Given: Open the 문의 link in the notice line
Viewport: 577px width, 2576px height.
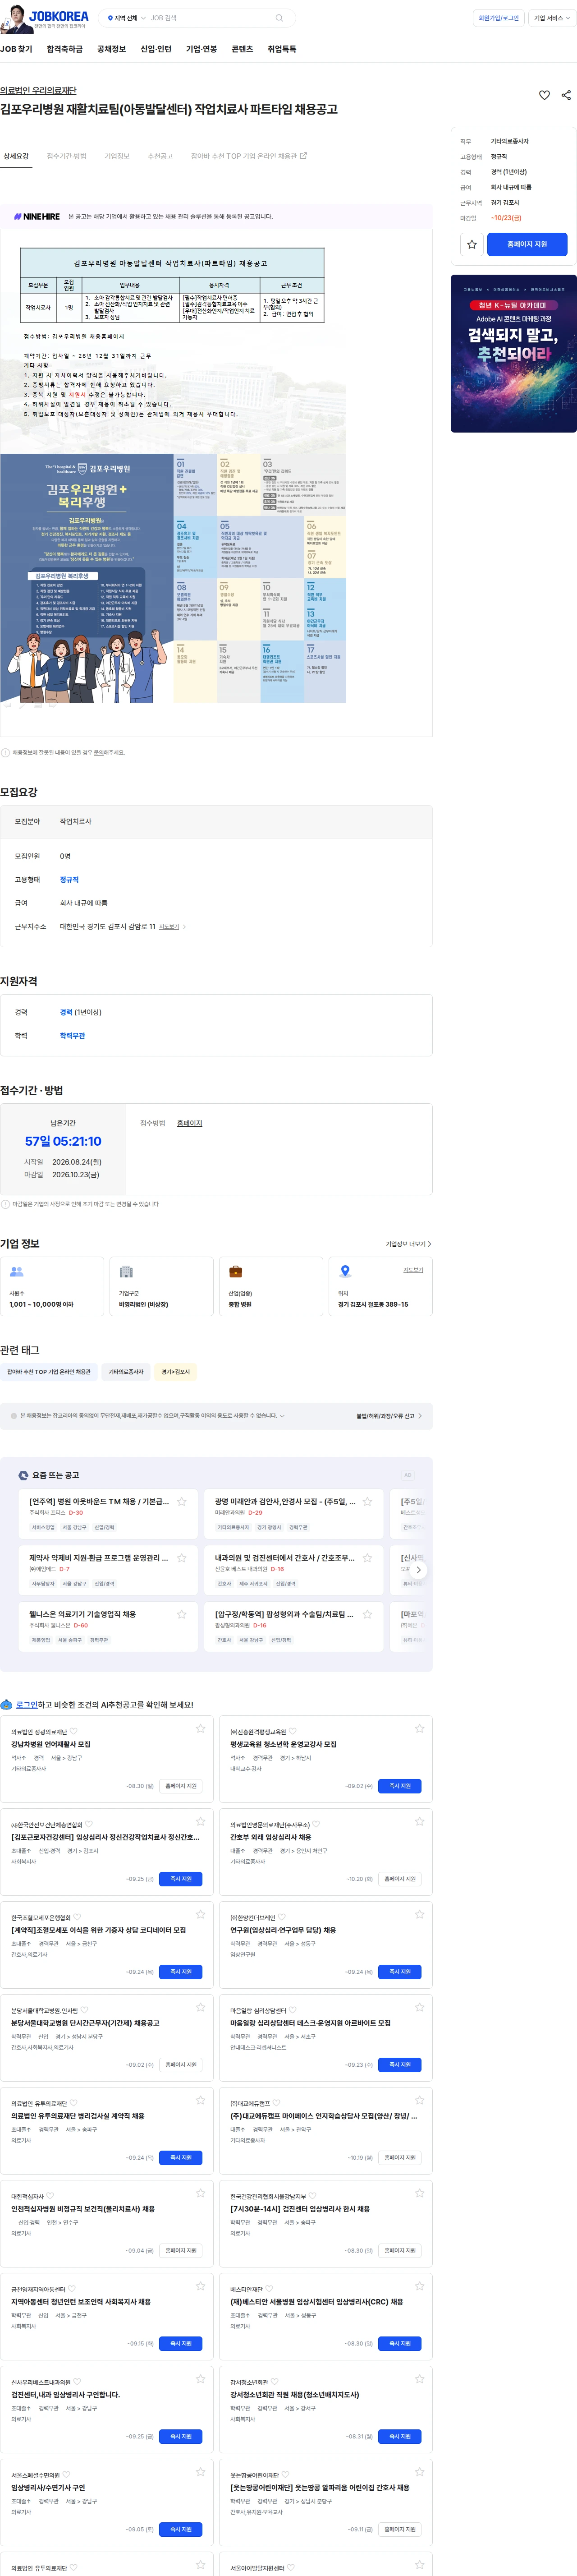Looking at the screenshot, I should pyautogui.click(x=98, y=753).
